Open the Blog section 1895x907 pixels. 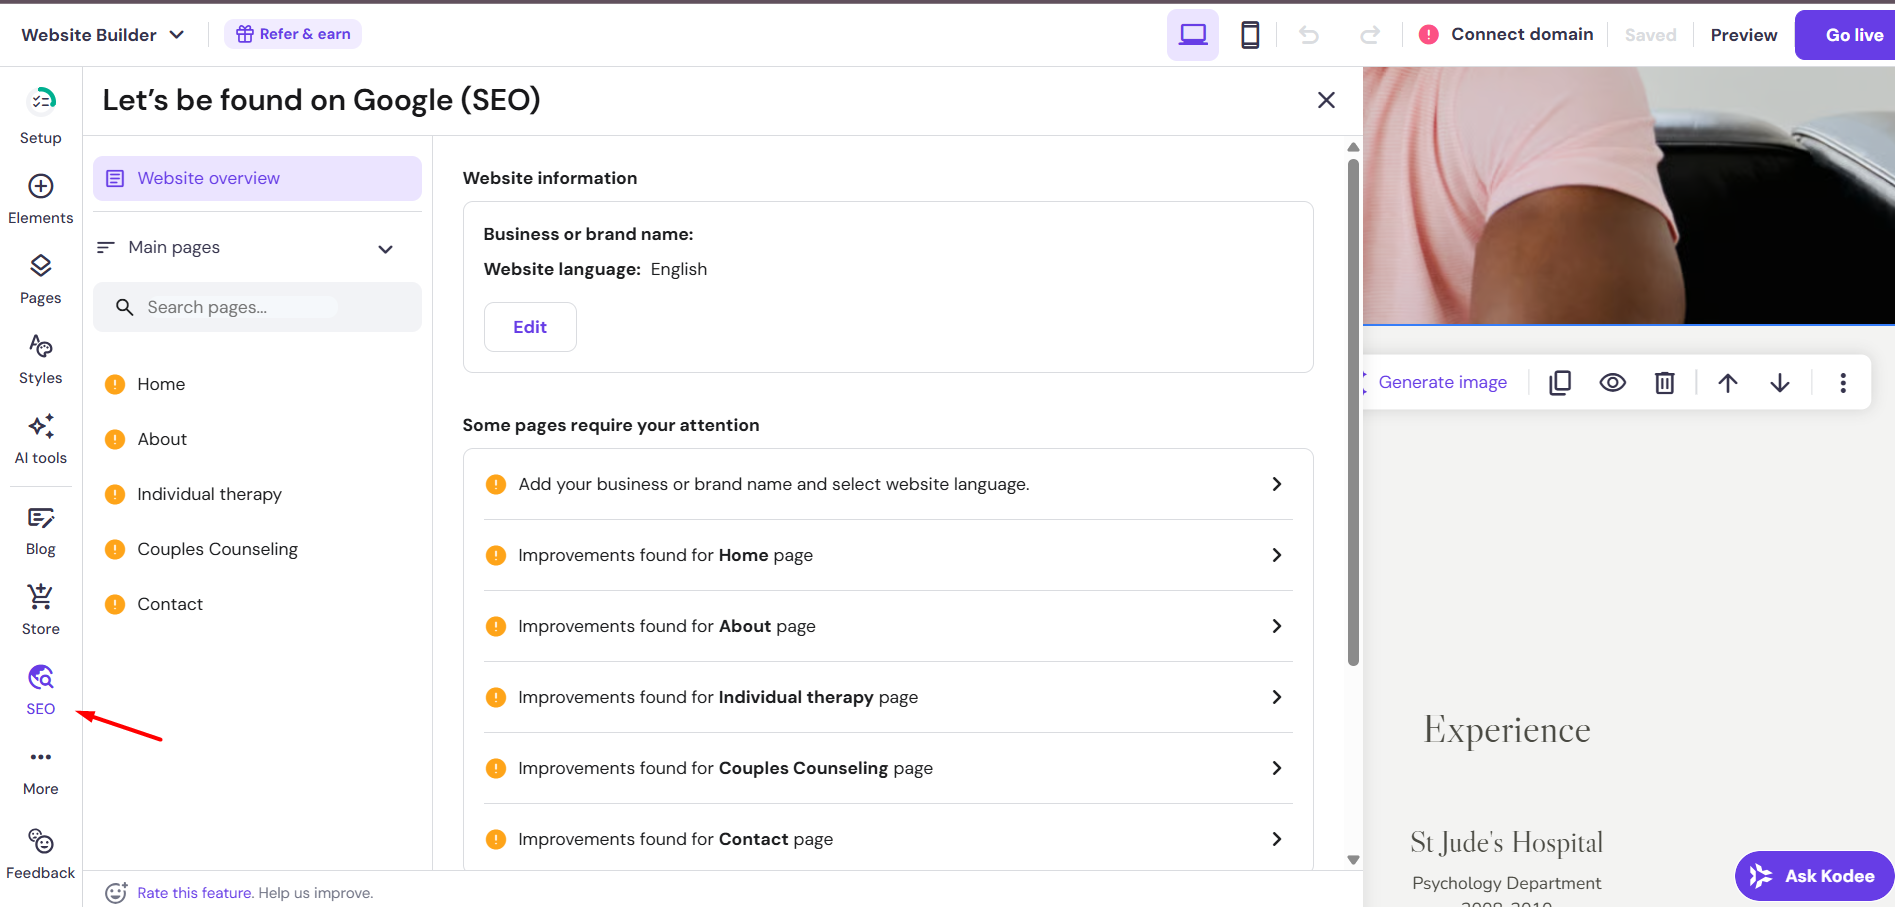coord(41,531)
